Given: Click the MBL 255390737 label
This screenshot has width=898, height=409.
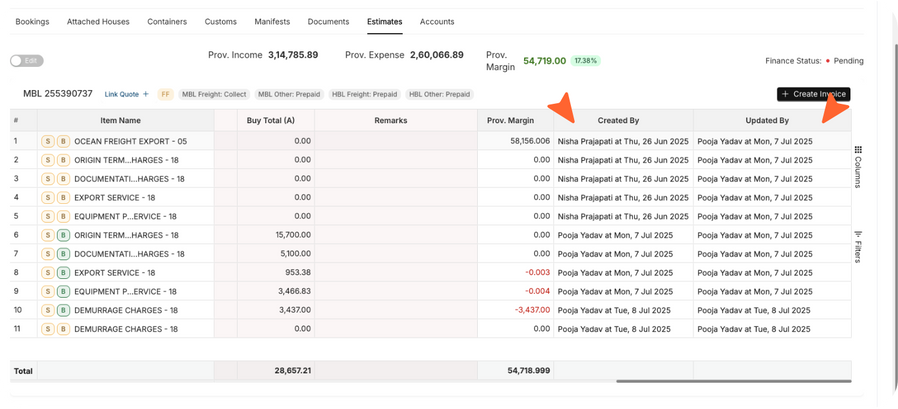Looking at the screenshot, I should pos(57,93).
